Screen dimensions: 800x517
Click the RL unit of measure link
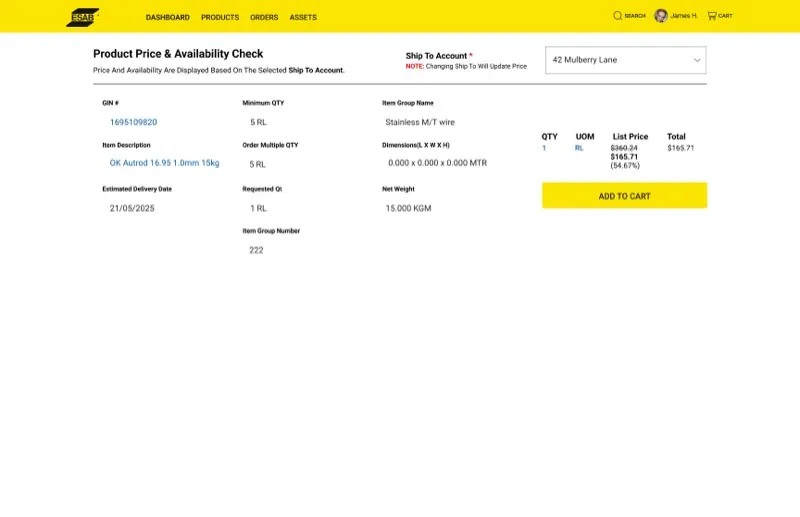(x=579, y=148)
